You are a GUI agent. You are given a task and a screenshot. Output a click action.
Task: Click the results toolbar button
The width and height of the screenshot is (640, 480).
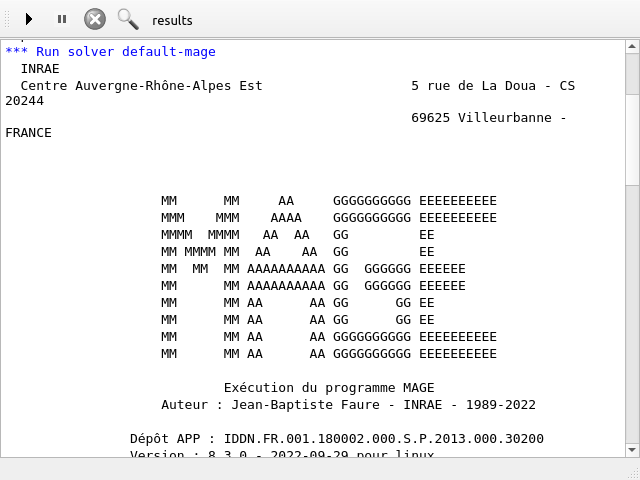tap(172, 20)
